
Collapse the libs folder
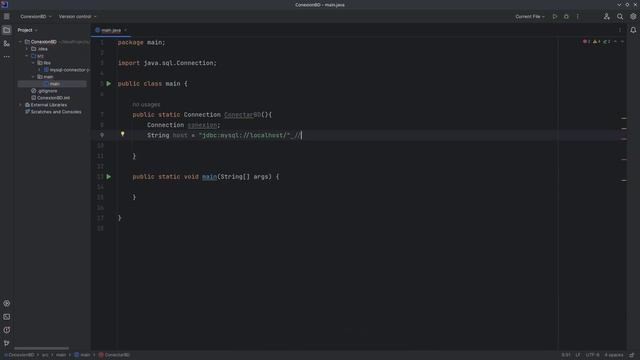pos(33,63)
